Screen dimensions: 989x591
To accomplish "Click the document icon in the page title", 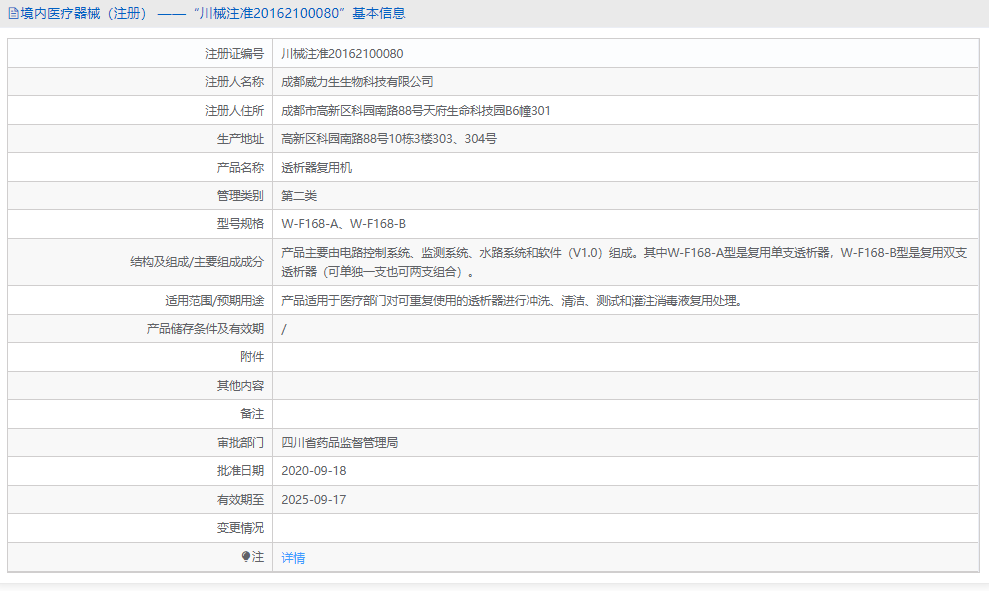I will pos(13,13).
